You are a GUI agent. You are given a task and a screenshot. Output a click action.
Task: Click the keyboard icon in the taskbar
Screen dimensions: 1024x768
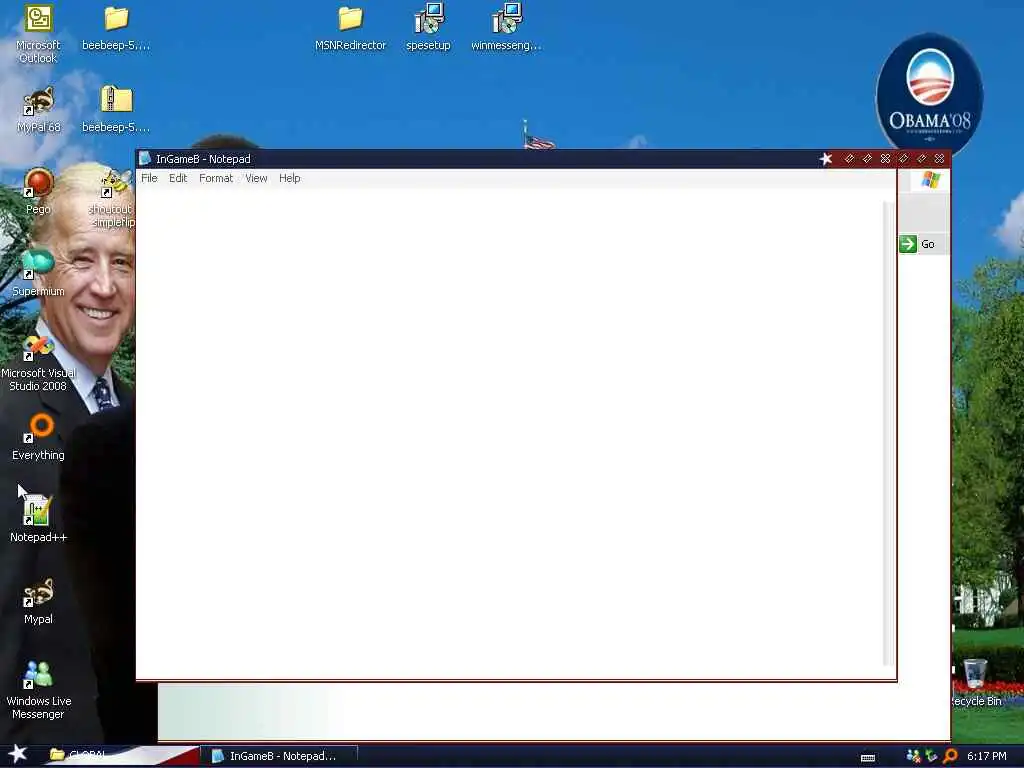[x=868, y=758]
